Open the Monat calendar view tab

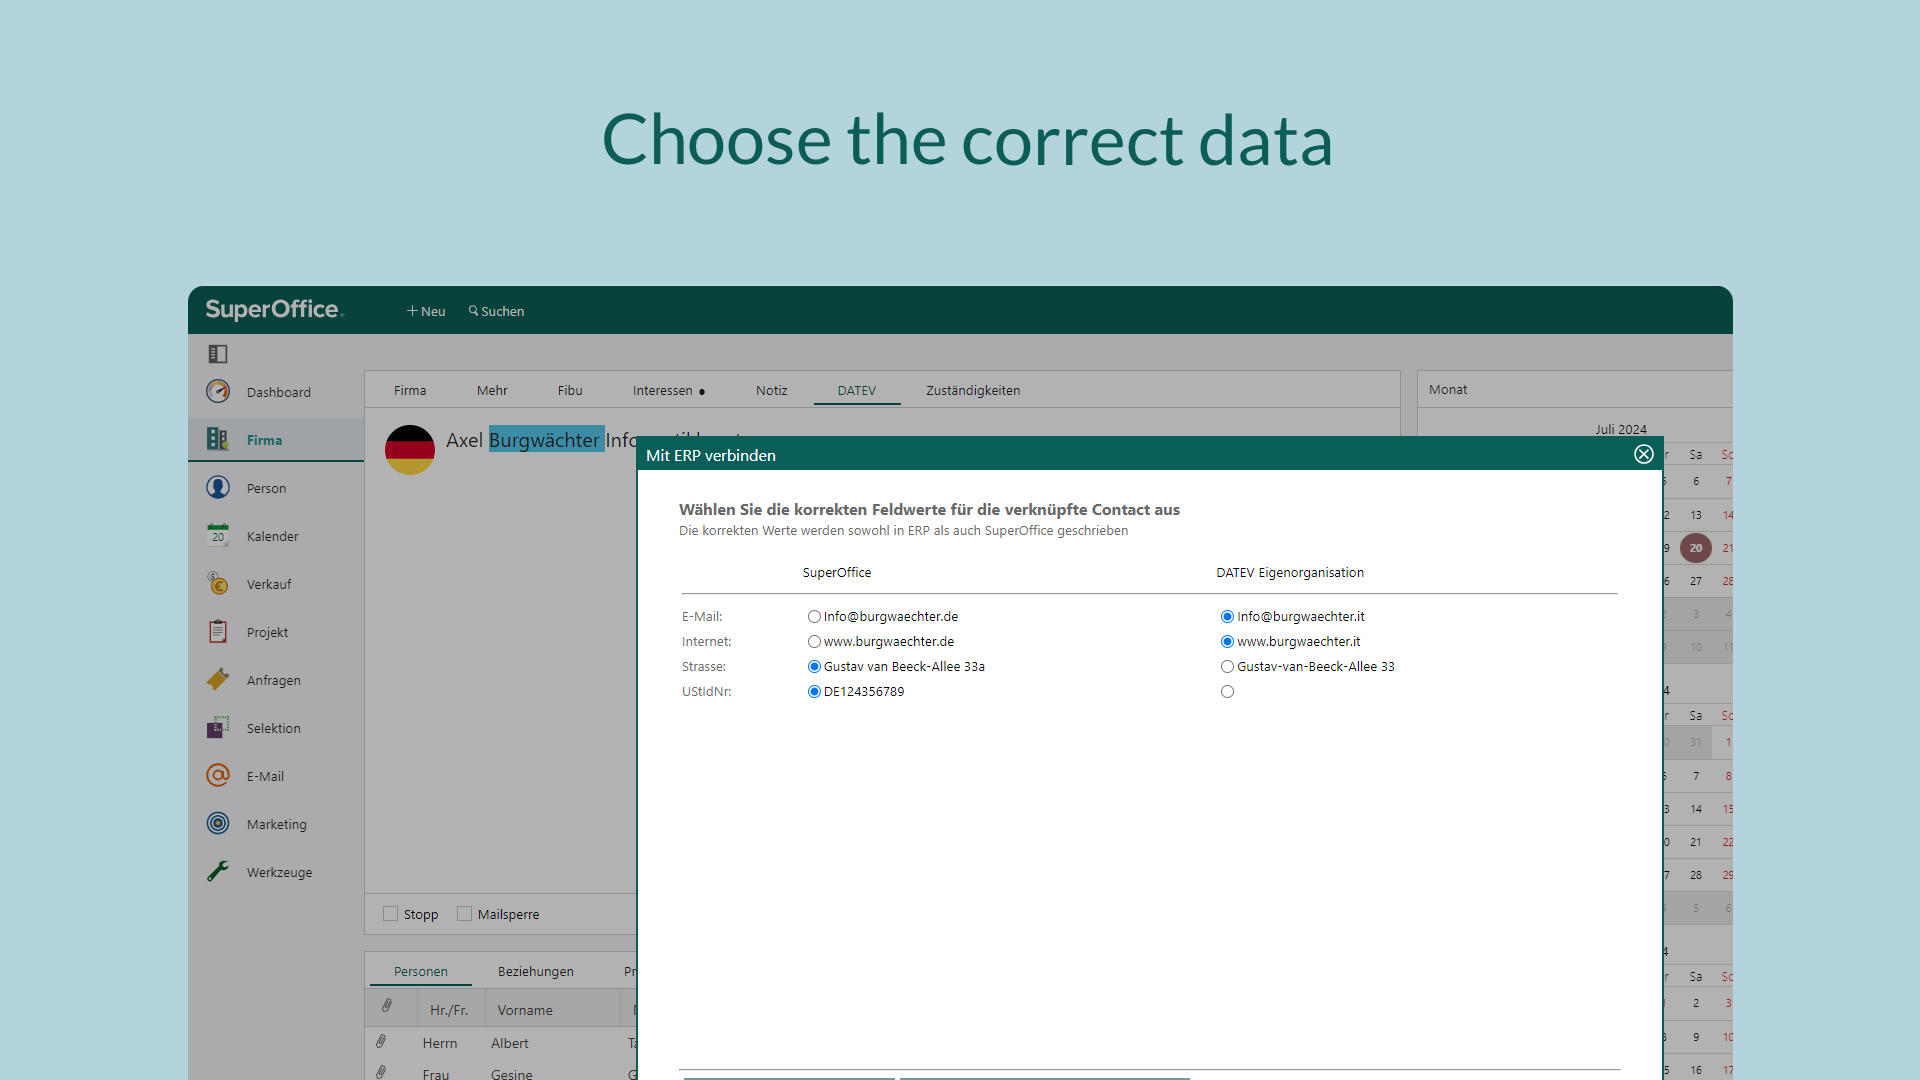coord(1448,389)
